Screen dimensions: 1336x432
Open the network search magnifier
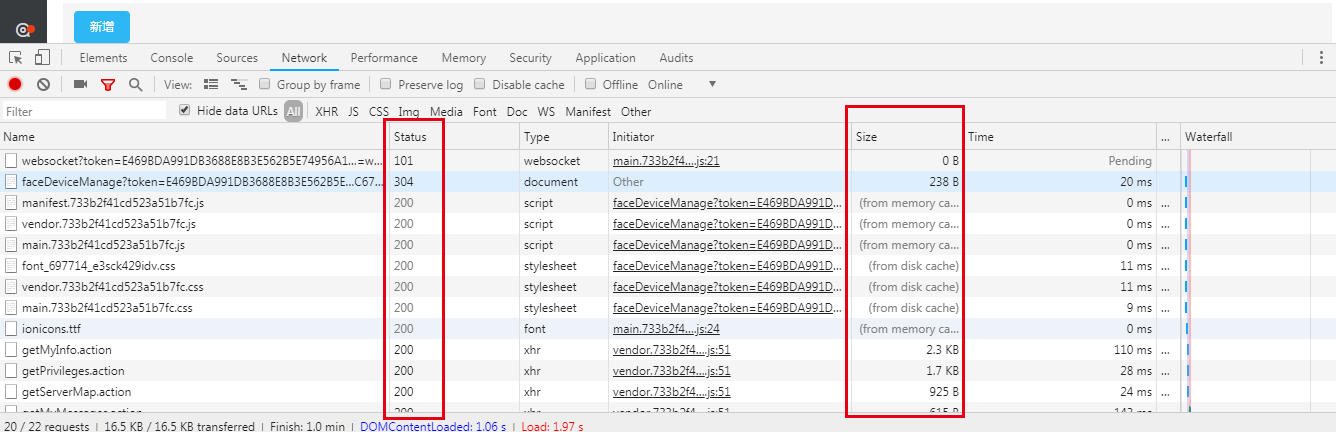click(135, 85)
